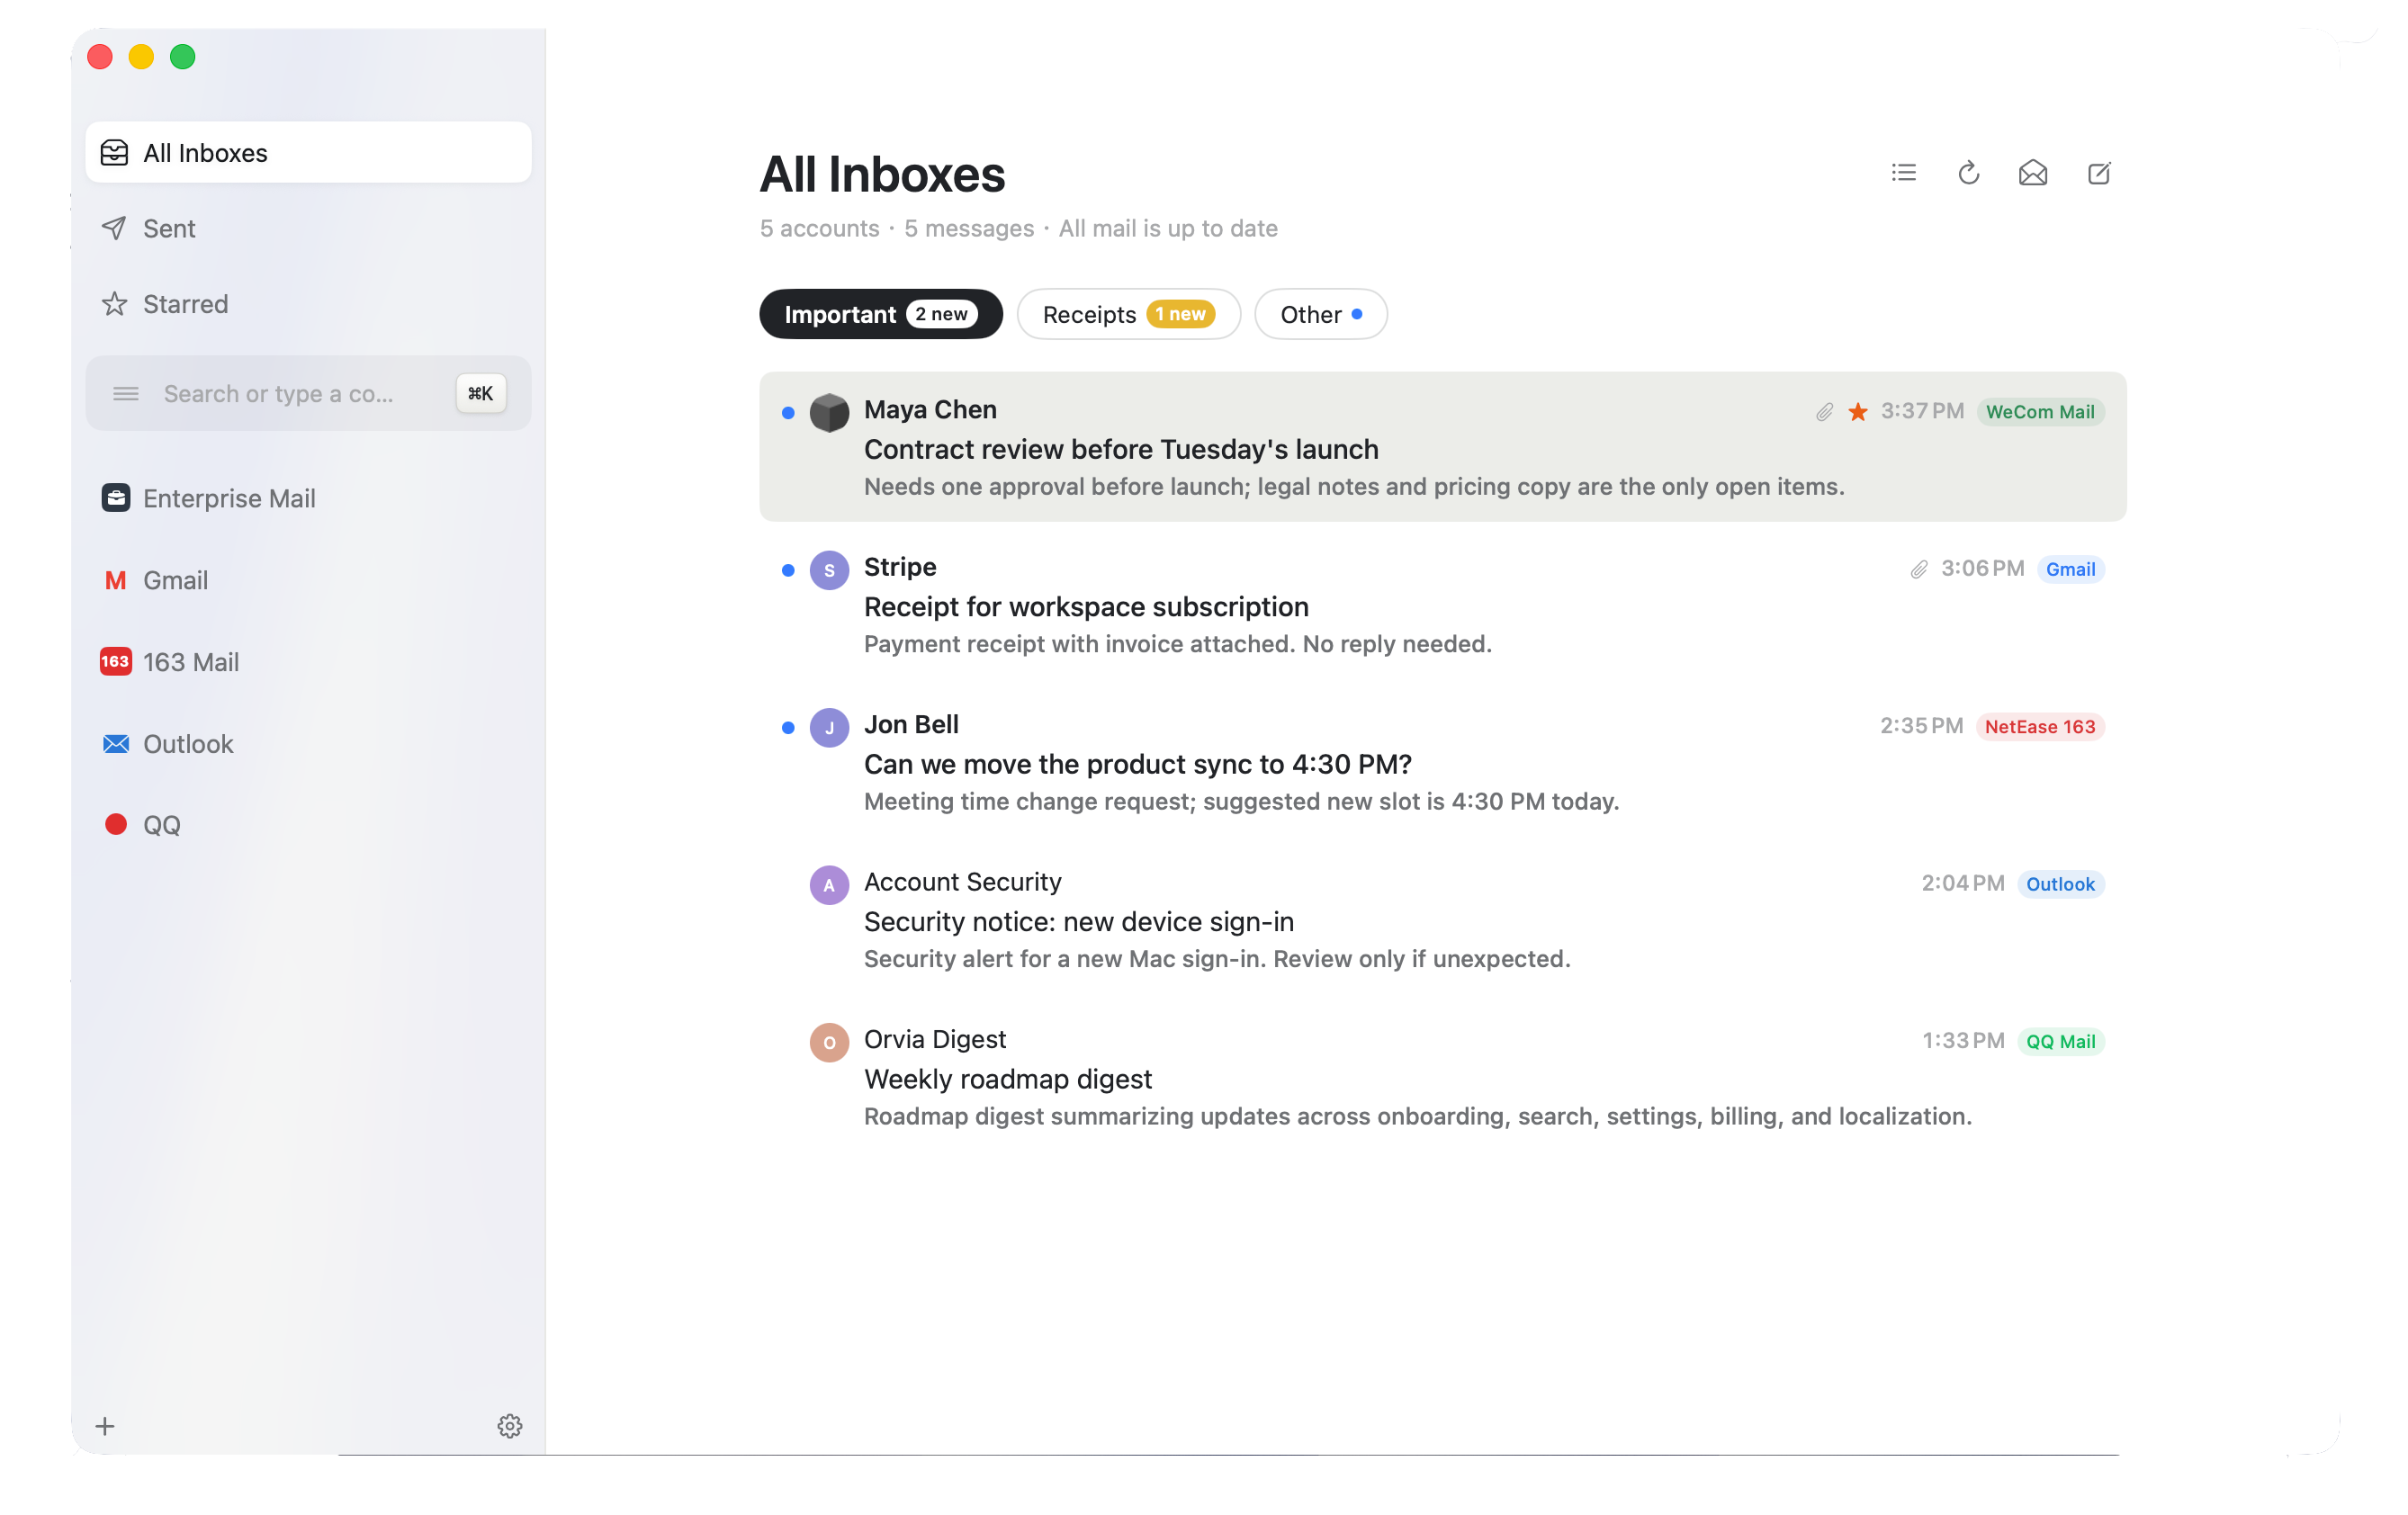Click unread dot on Stripe email
Image resolution: width=2408 pixels, height=1515 pixels.
[x=788, y=570]
